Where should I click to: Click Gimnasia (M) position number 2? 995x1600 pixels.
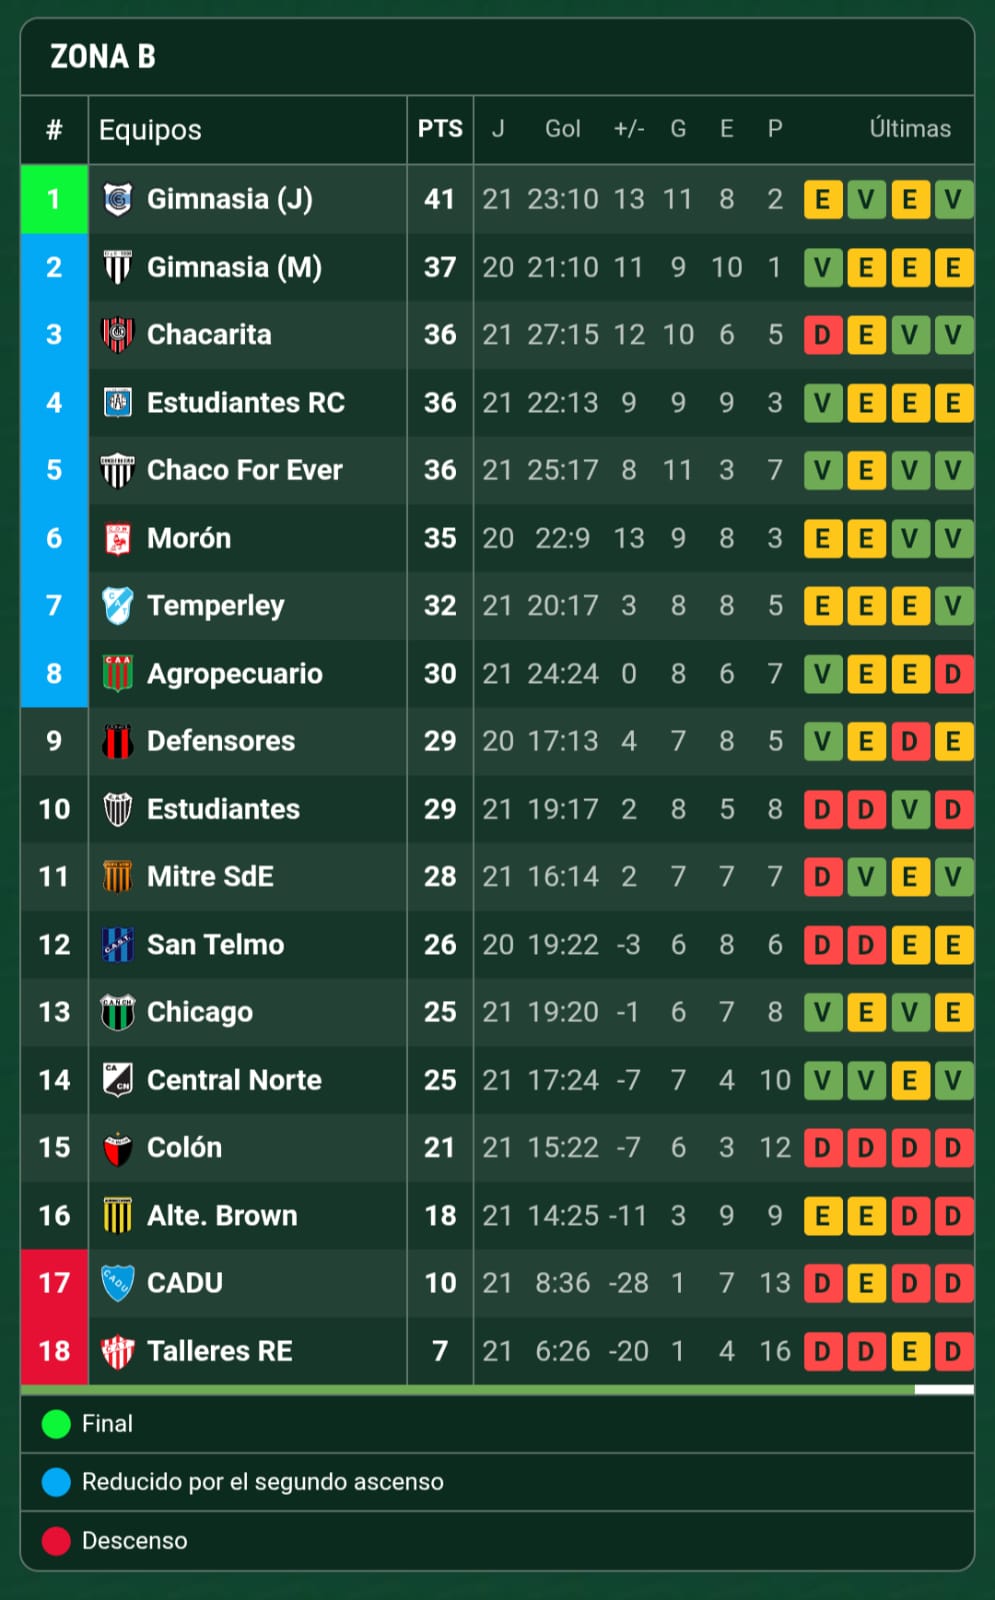(x=54, y=267)
